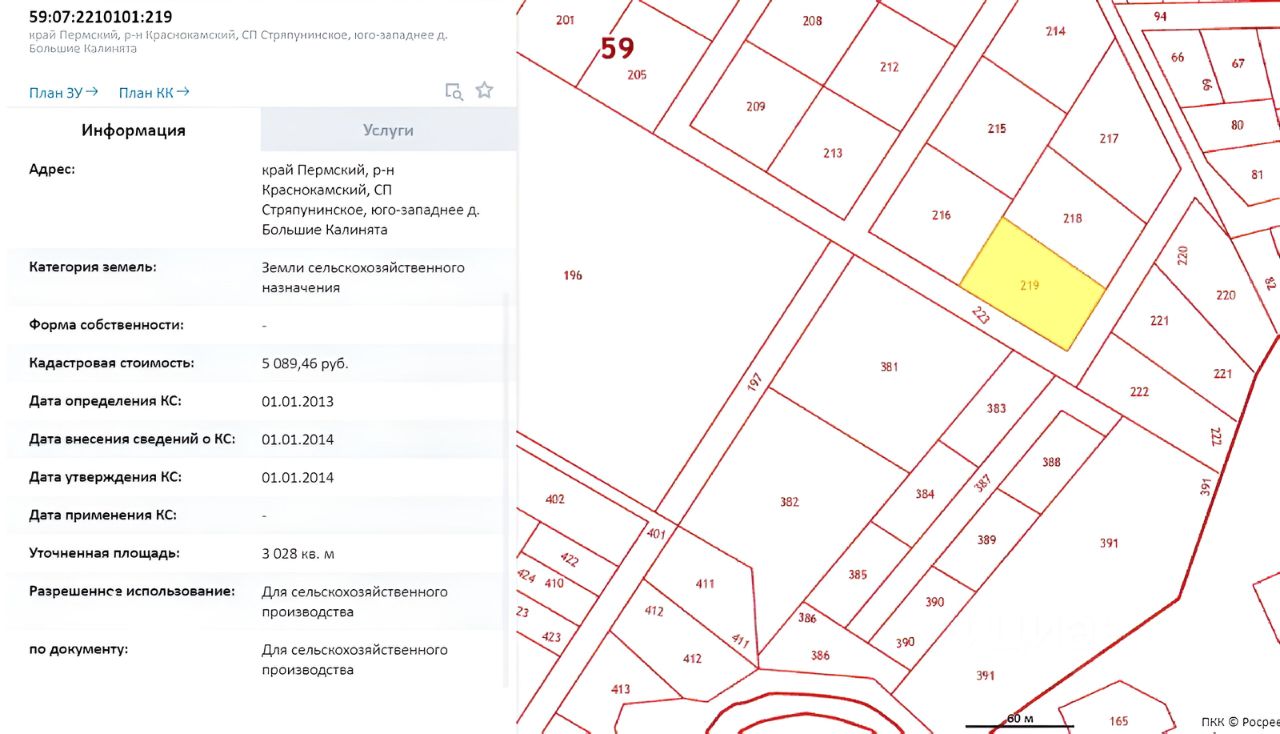1280x734 pixels.
Task: Select large parcel 196 on the map
Action: (572, 275)
